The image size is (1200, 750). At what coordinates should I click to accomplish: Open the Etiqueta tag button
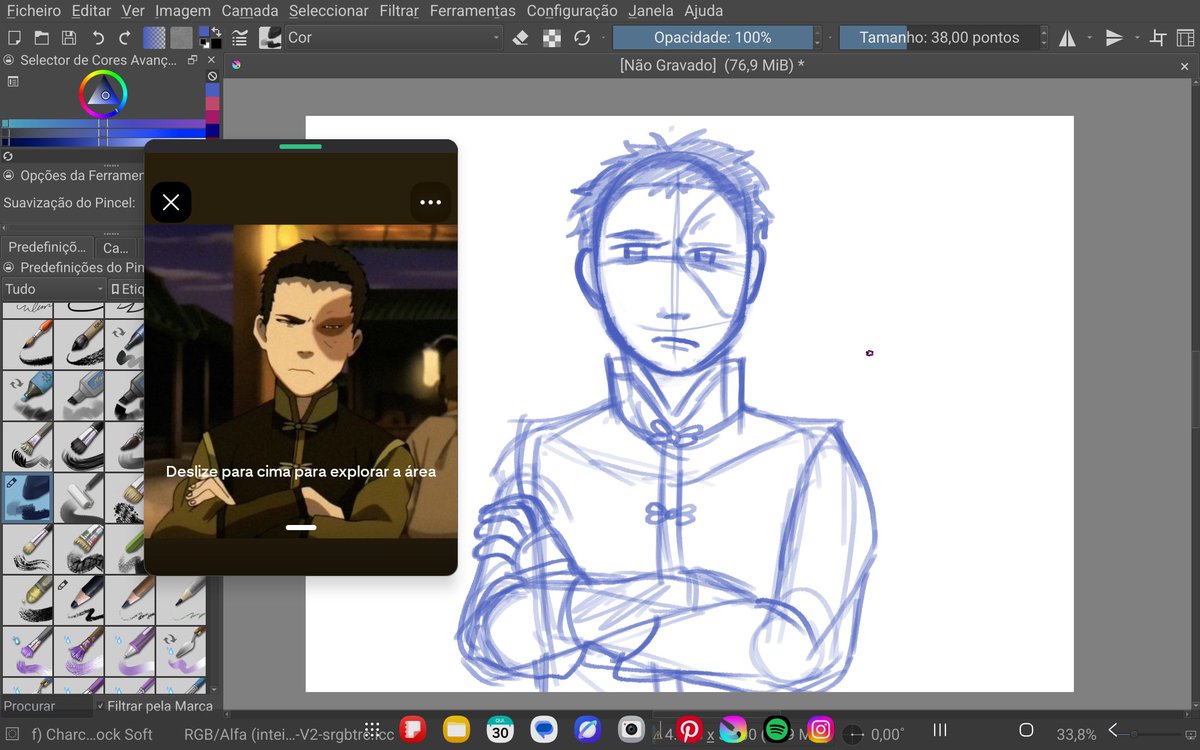(128, 289)
